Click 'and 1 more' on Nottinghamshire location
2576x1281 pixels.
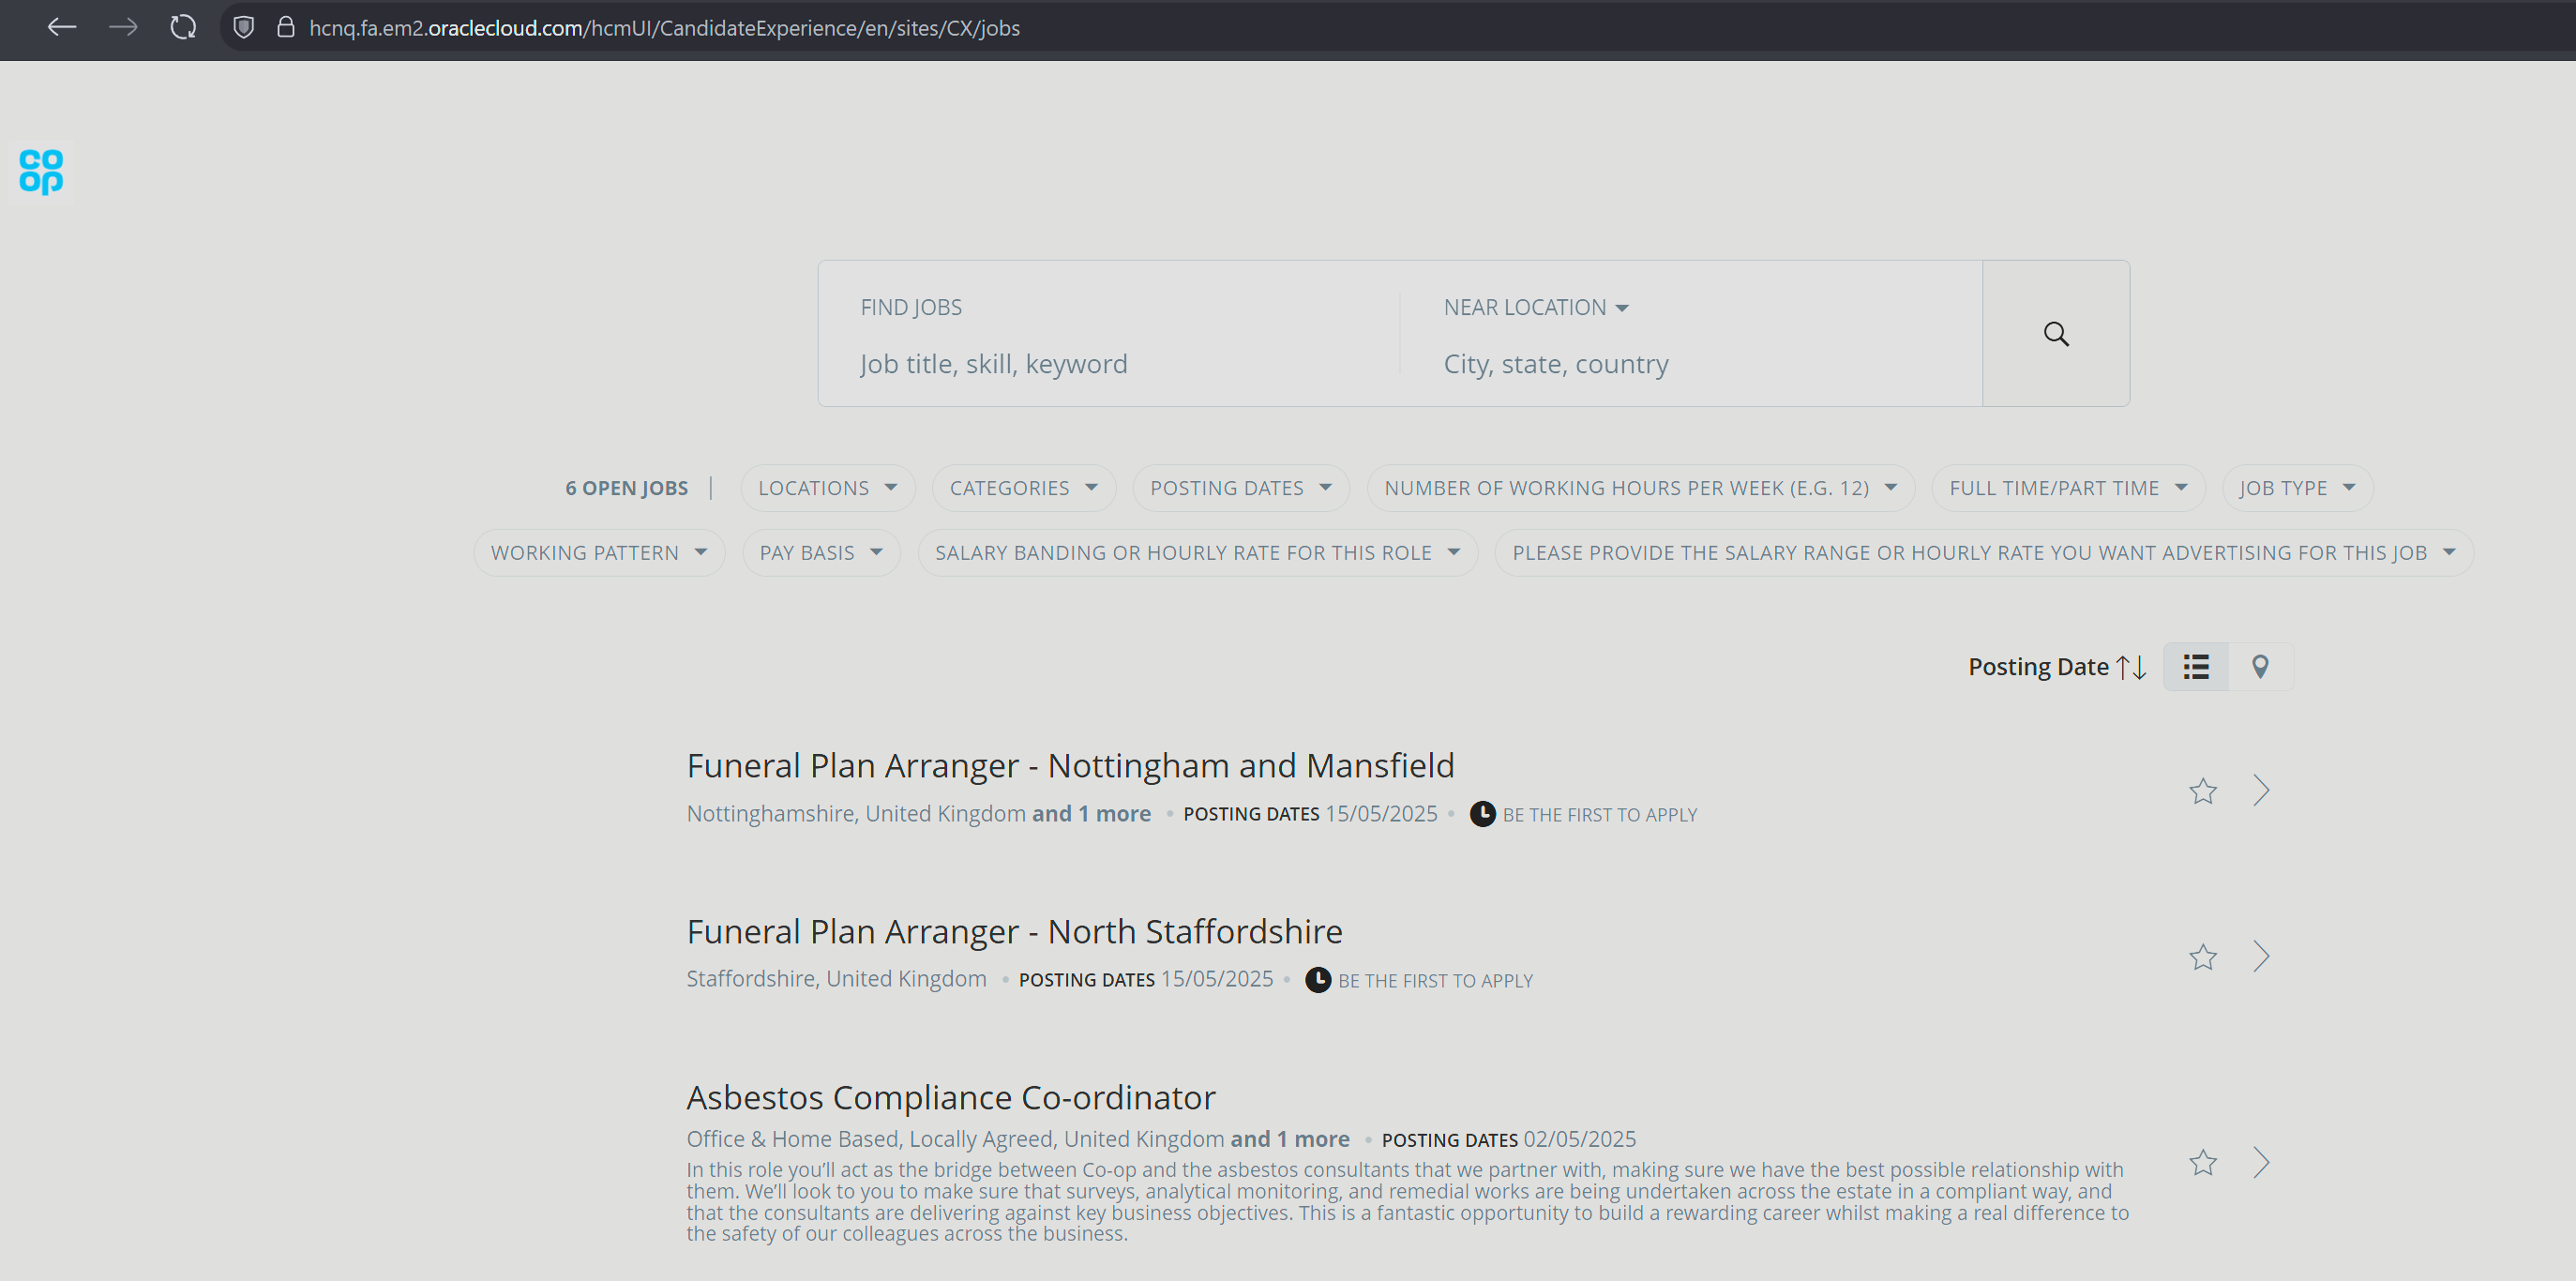click(1091, 814)
